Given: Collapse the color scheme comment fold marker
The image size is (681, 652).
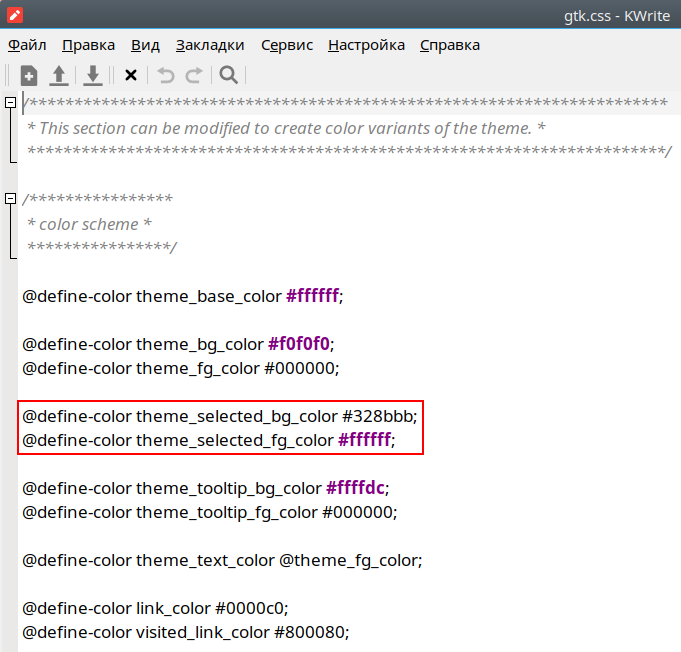Looking at the screenshot, I should tap(10, 199).
